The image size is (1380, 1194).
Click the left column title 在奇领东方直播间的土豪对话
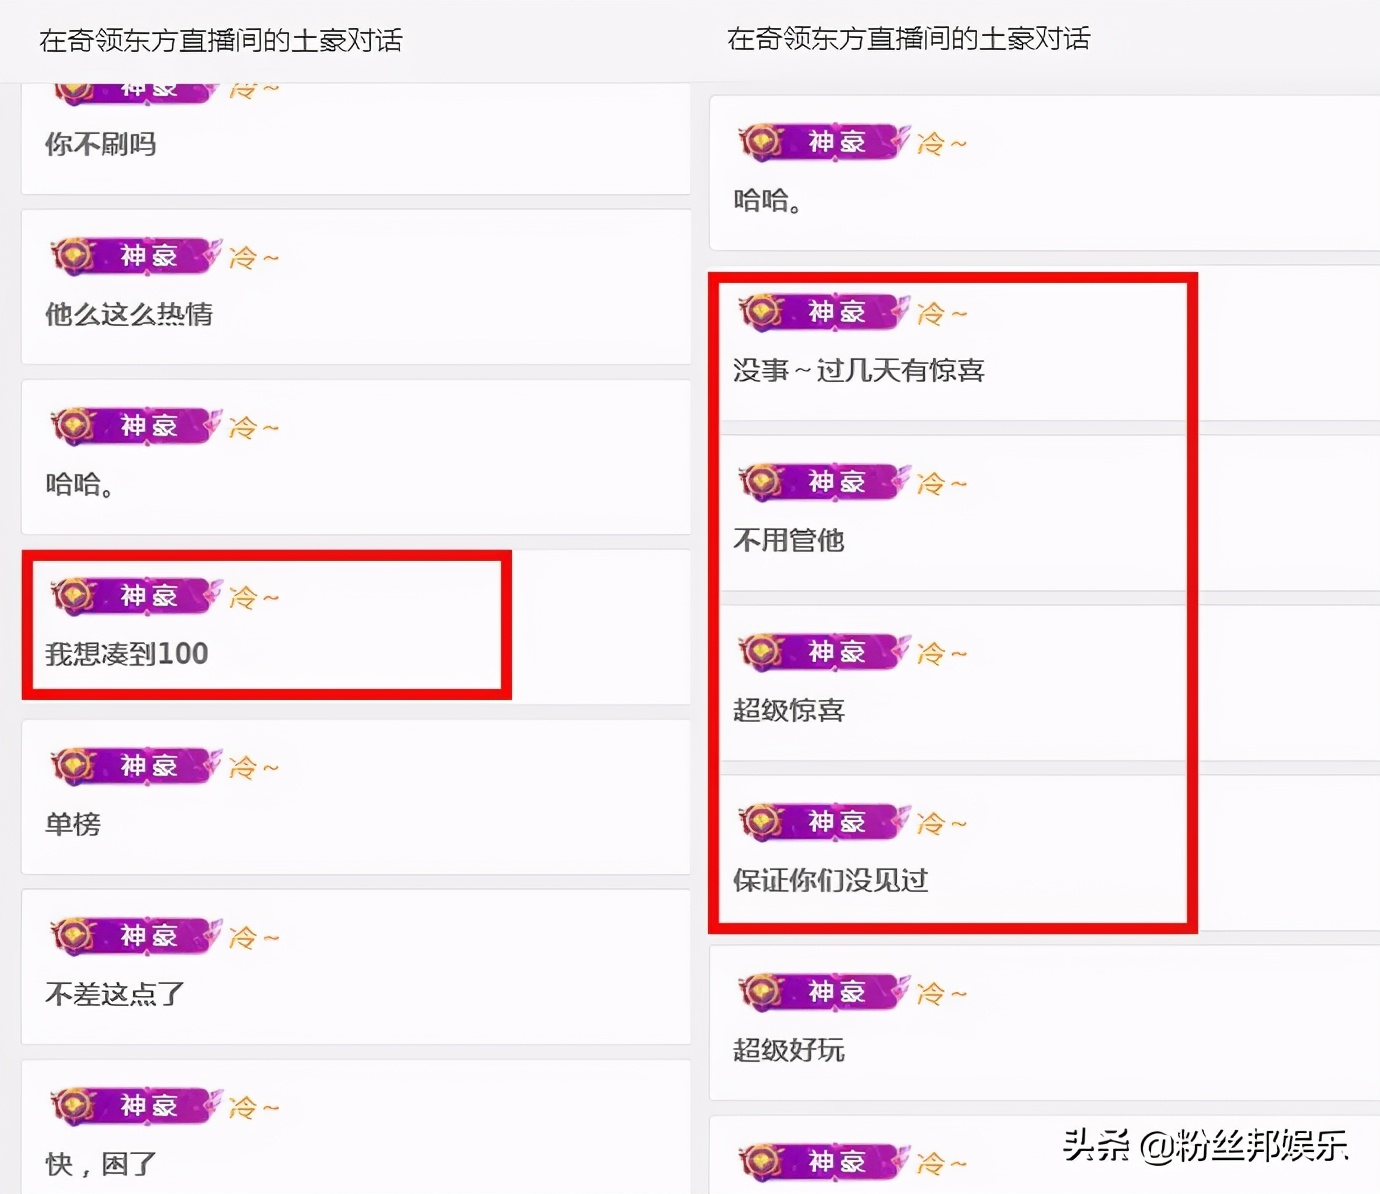(x=221, y=40)
